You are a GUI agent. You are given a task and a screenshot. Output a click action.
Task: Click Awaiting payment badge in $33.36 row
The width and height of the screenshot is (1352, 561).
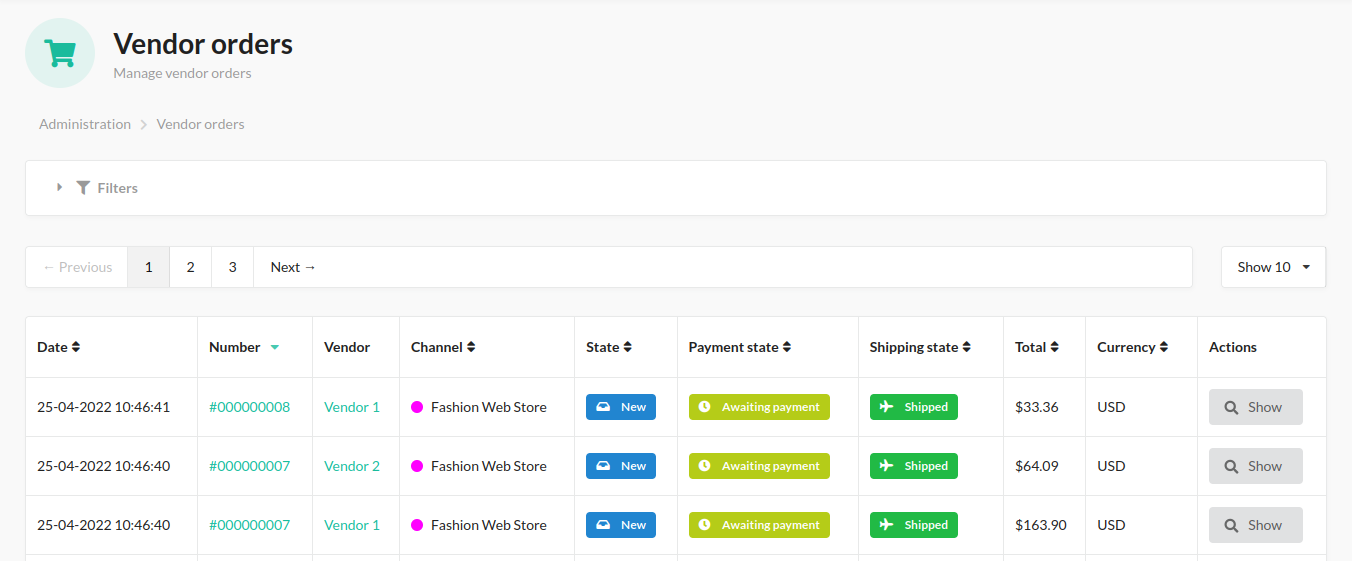tap(759, 407)
